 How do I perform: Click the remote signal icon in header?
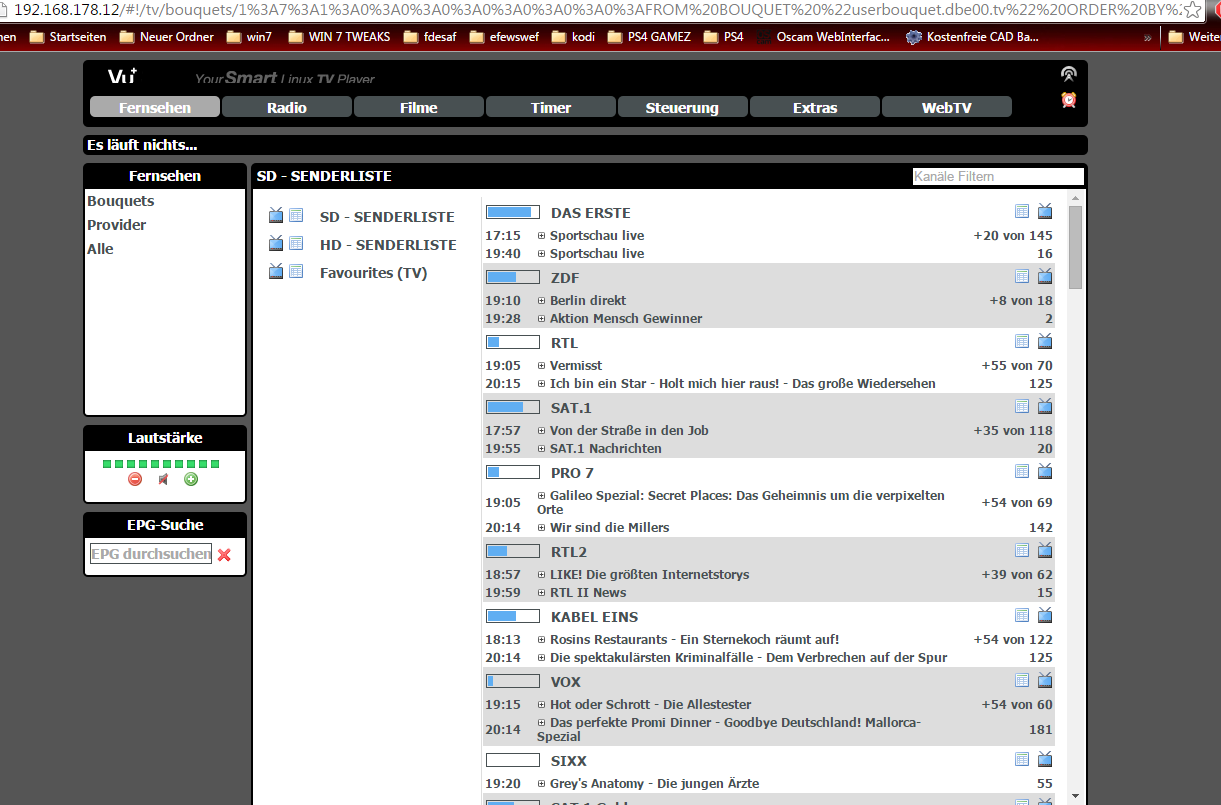[1069, 74]
